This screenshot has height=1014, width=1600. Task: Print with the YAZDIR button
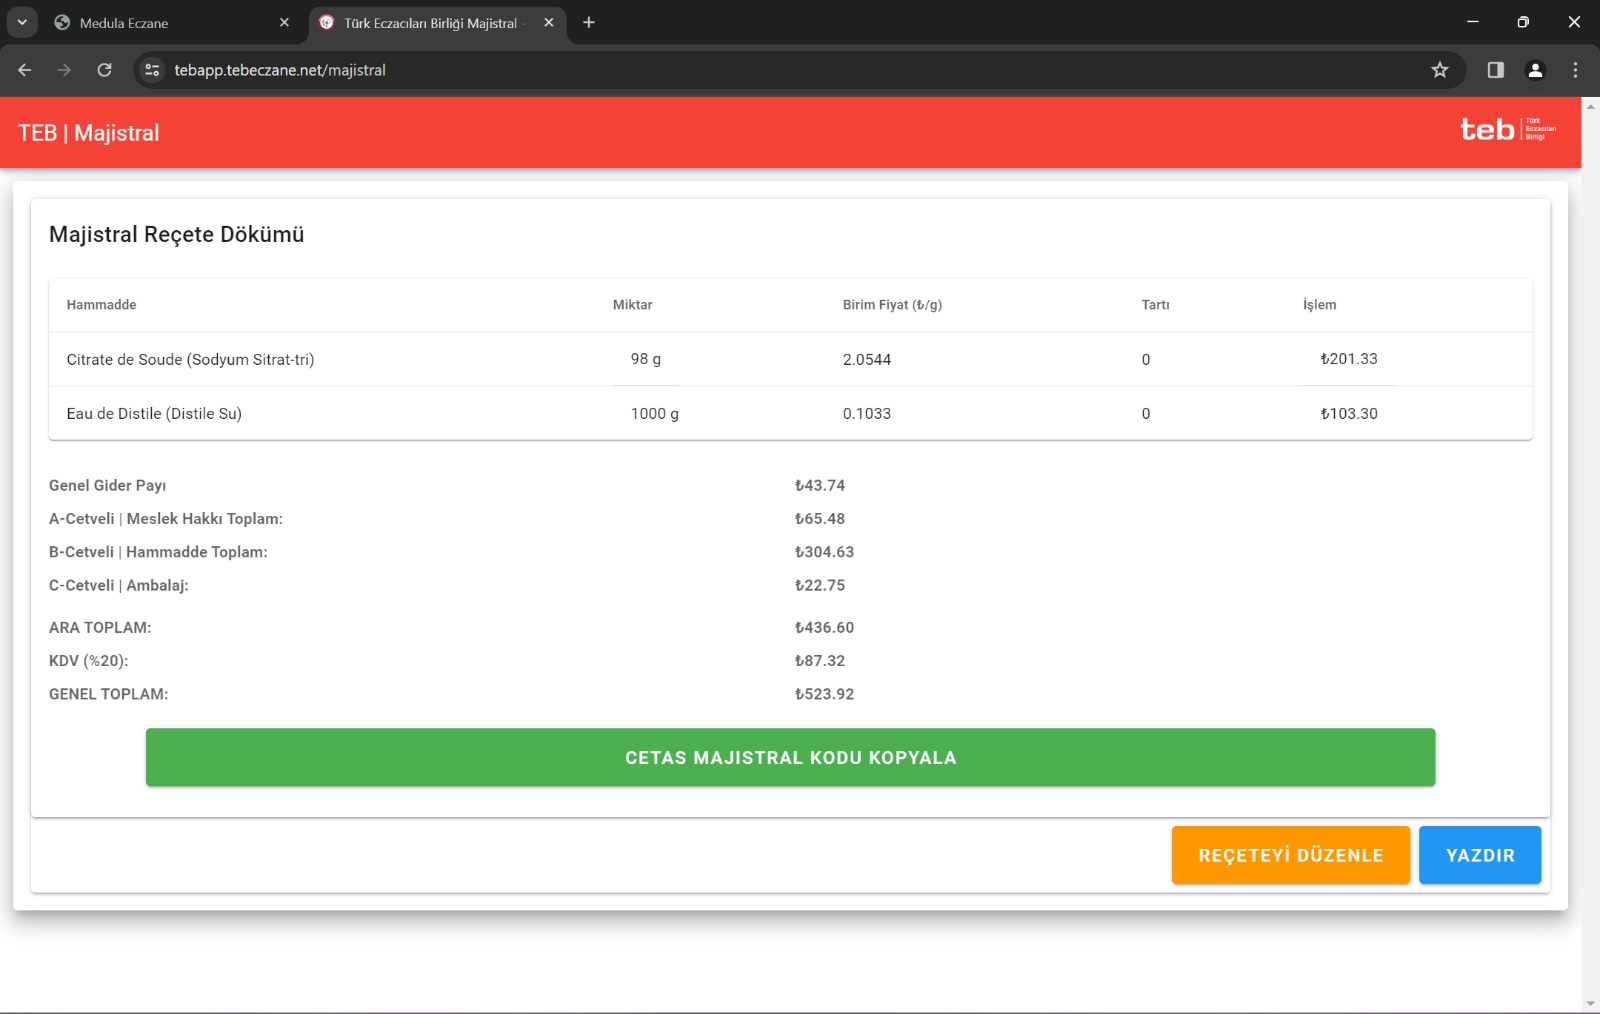(1479, 855)
